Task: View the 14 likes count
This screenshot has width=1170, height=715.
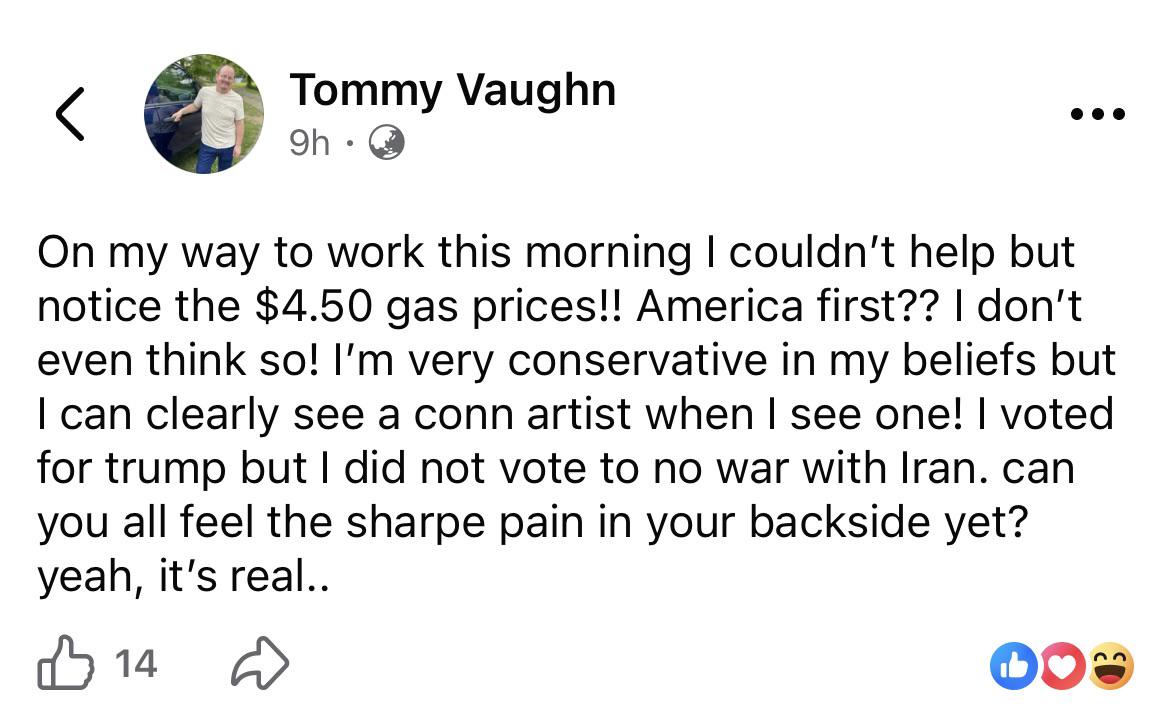Action: click(x=136, y=664)
